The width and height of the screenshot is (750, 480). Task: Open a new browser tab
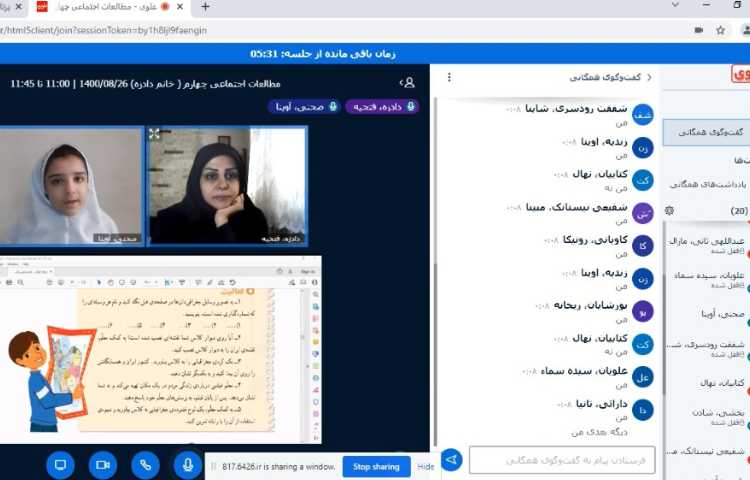coord(205,7)
